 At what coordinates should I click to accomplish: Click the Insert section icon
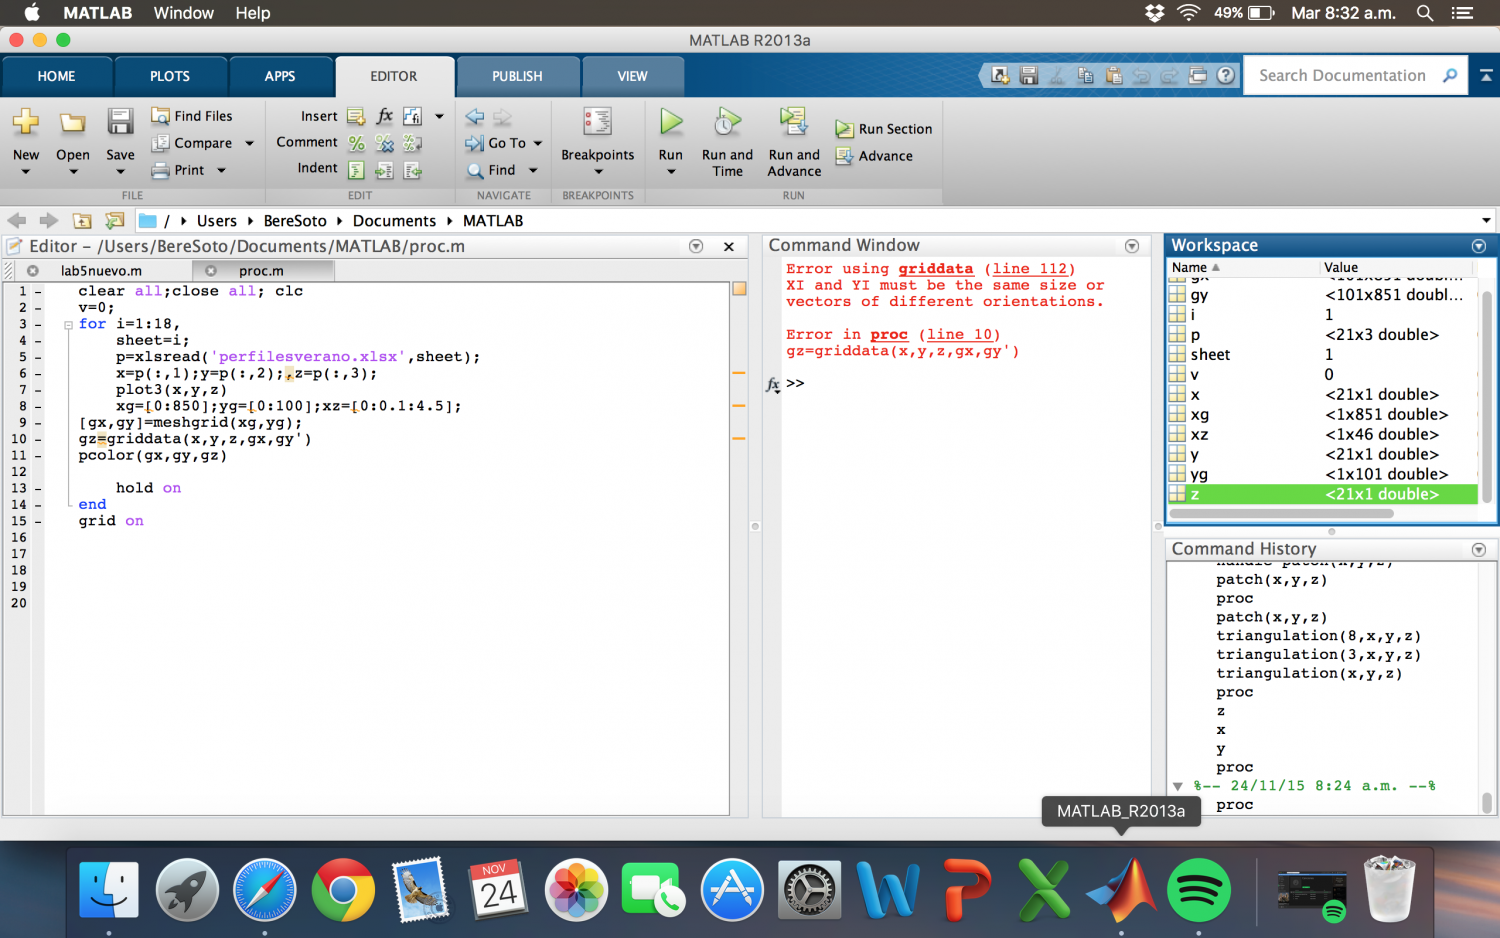356,116
